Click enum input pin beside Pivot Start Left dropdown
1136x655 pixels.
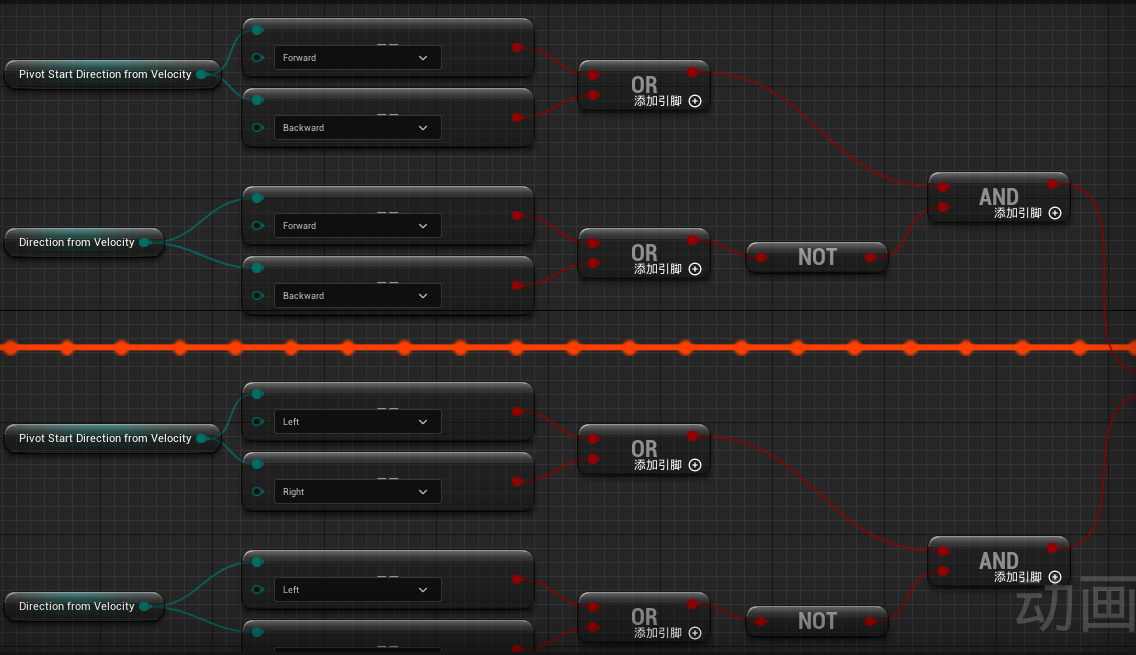coord(257,422)
